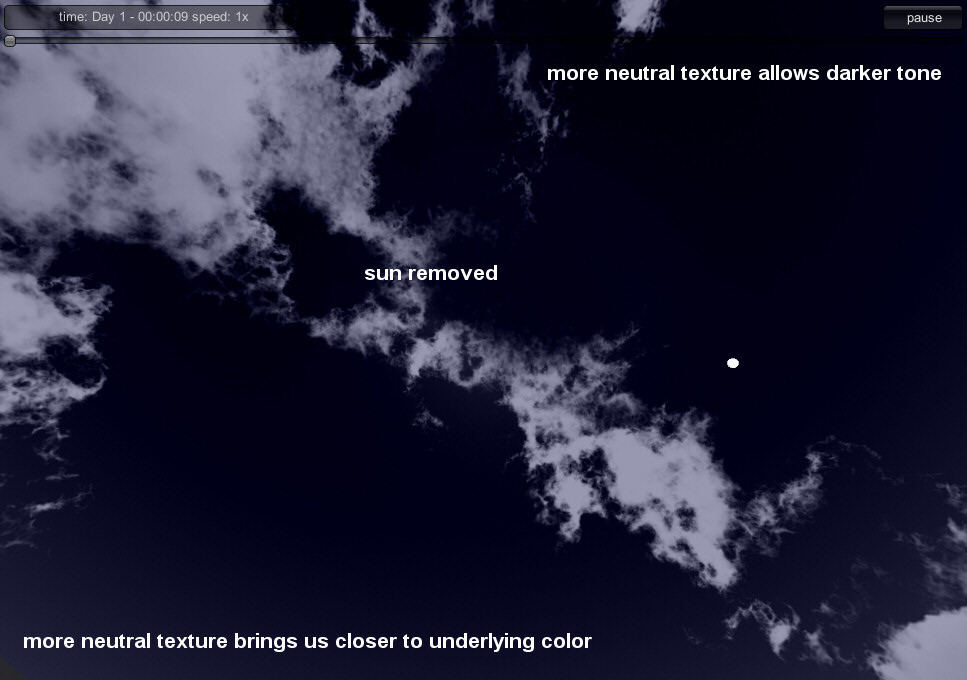The height and width of the screenshot is (680, 967).
Task: Click the time slider handle
Action: pos(10,41)
